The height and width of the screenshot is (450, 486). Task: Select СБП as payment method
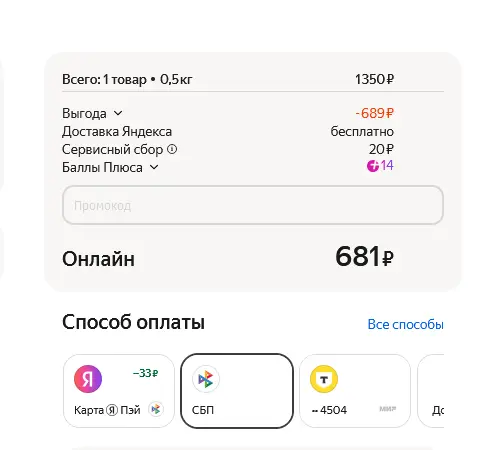[x=237, y=391]
